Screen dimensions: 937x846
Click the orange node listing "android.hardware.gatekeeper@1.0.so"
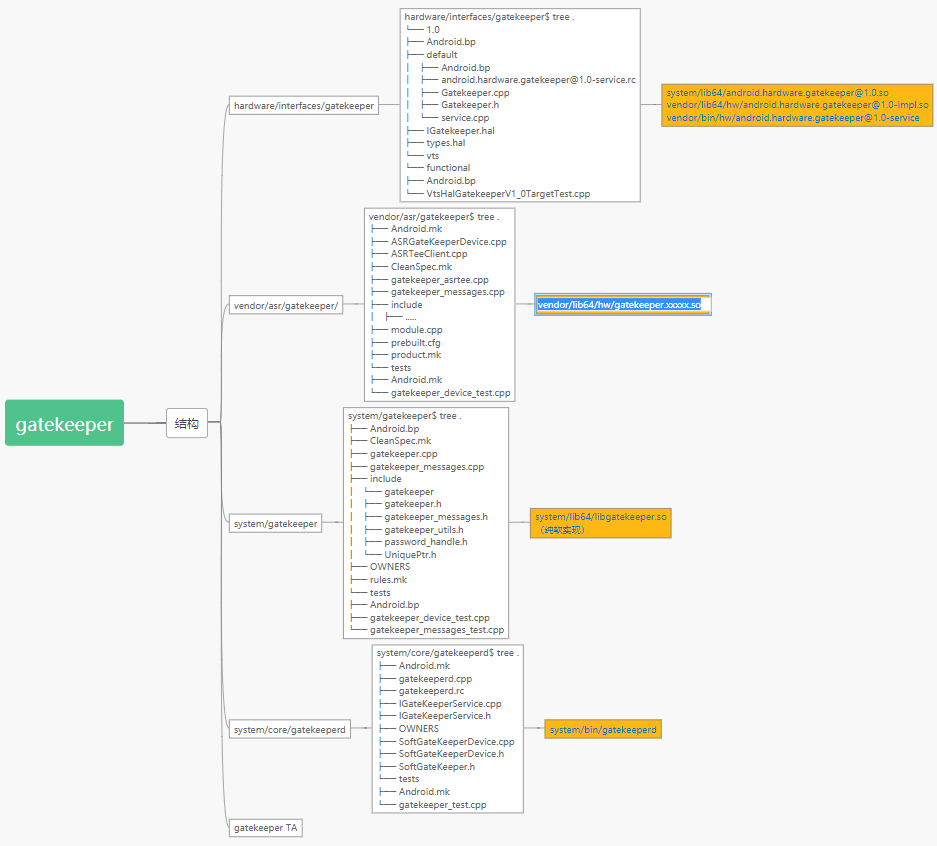(x=796, y=104)
